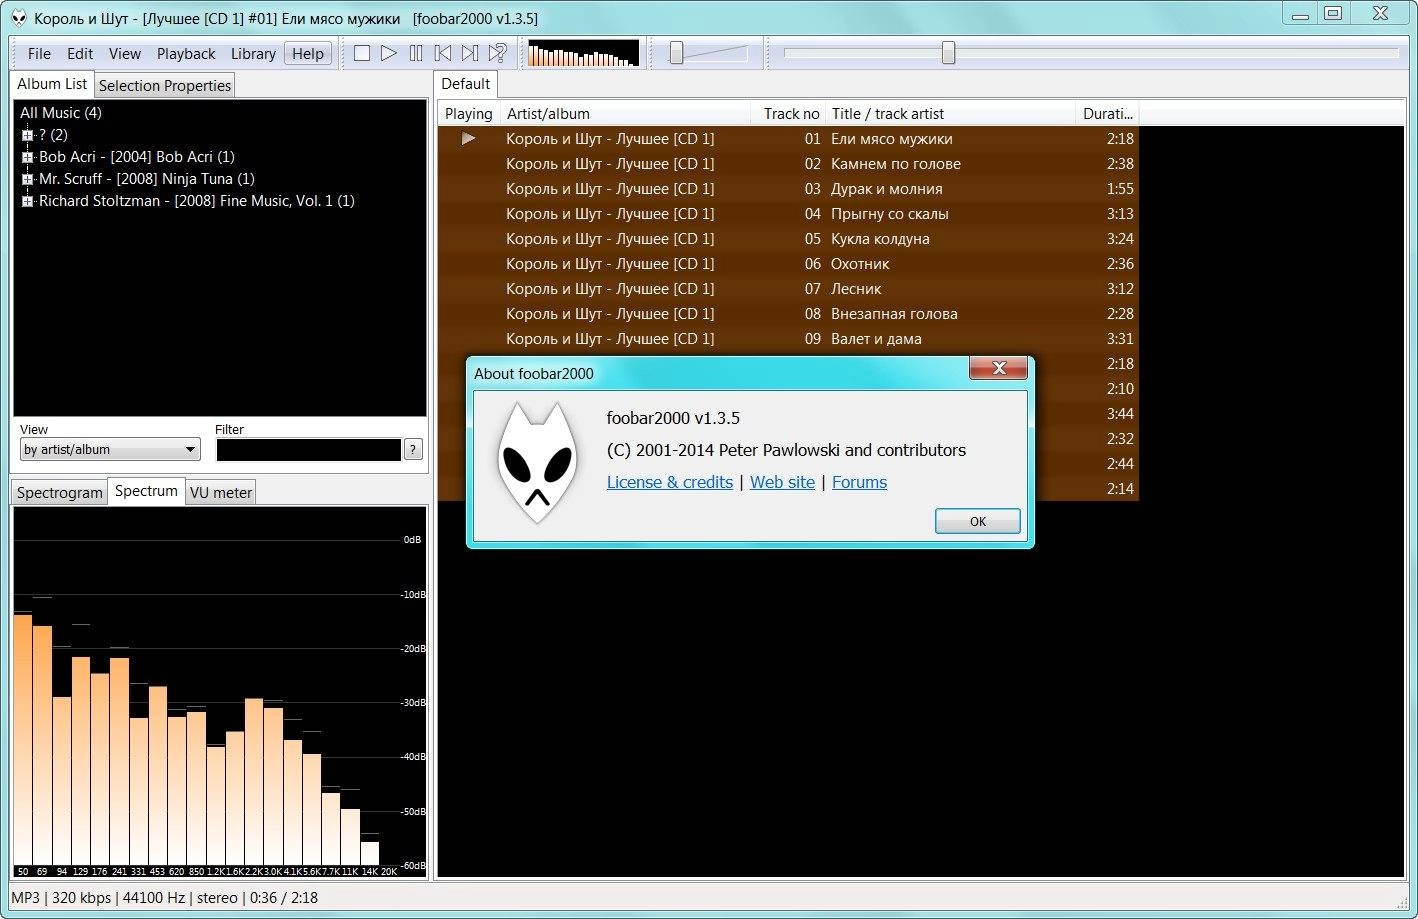Sort by Artist/album column header
This screenshot has height=919, width=1418.
pos(625,114)
